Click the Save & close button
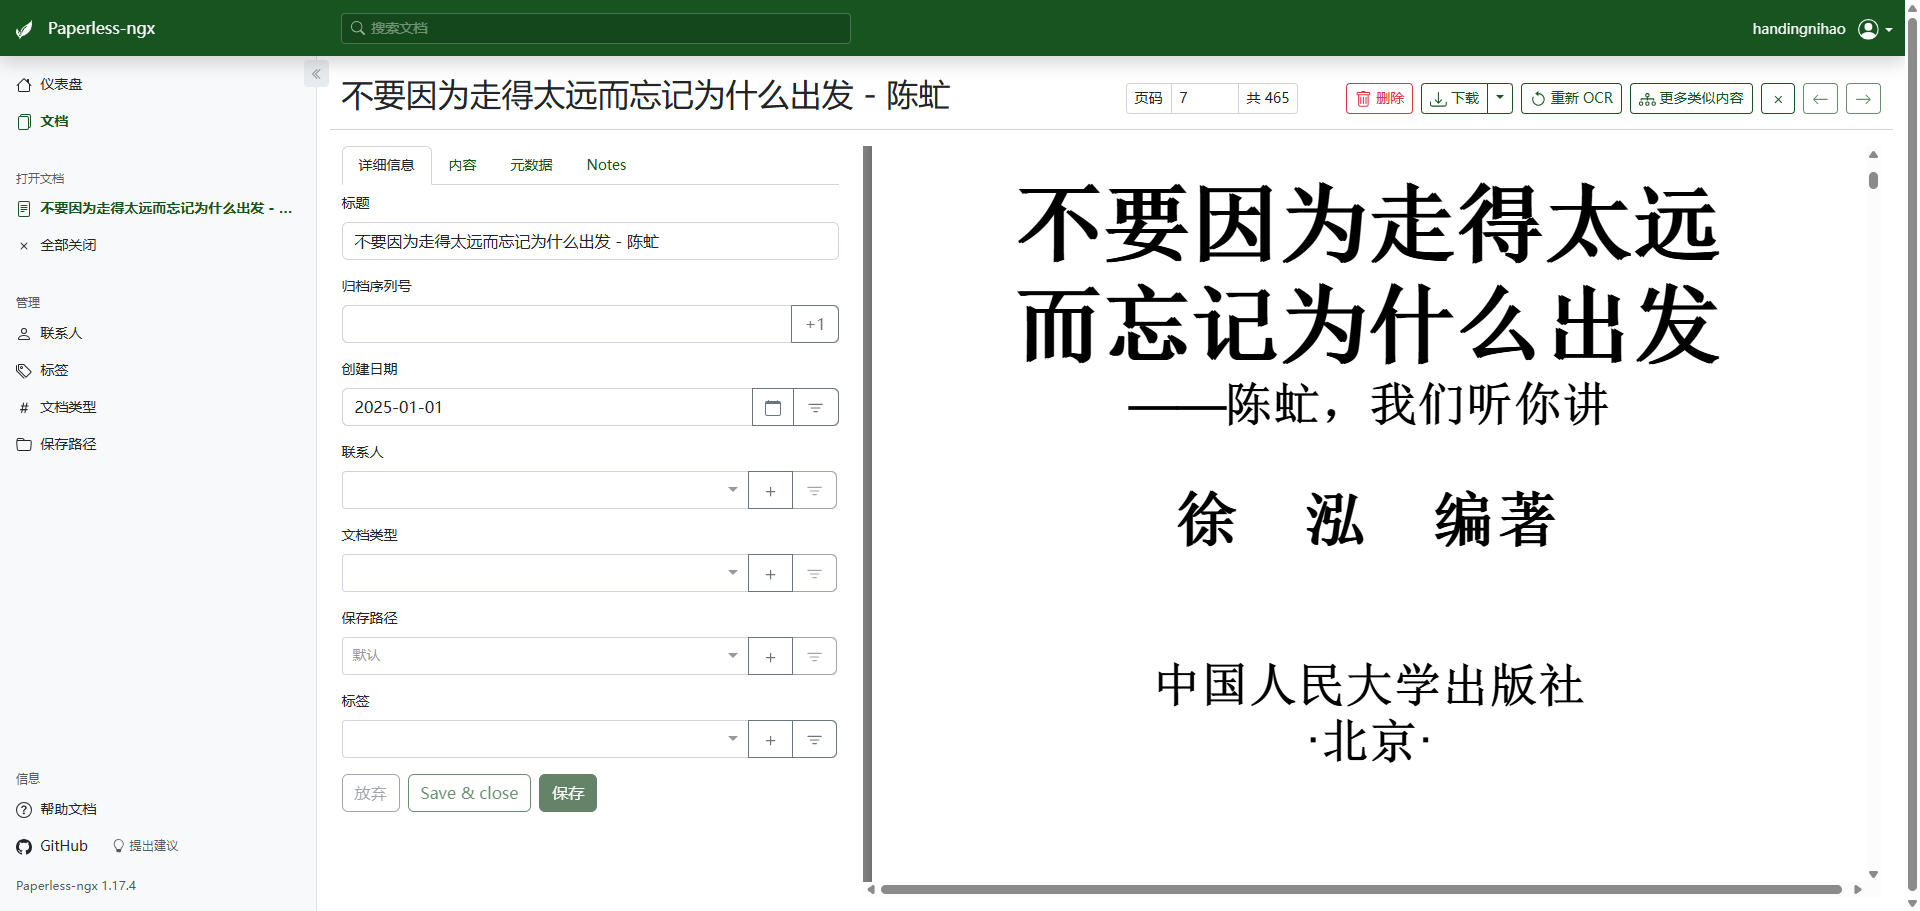Screen dimensions: 1920x911 pos(469,793)
